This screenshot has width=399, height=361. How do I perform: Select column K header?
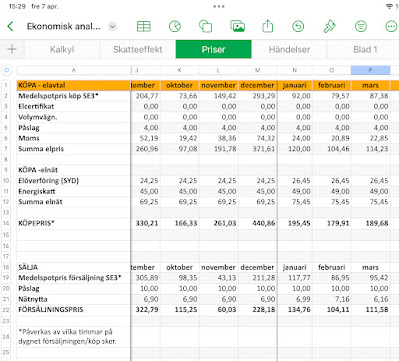point(180,70)
